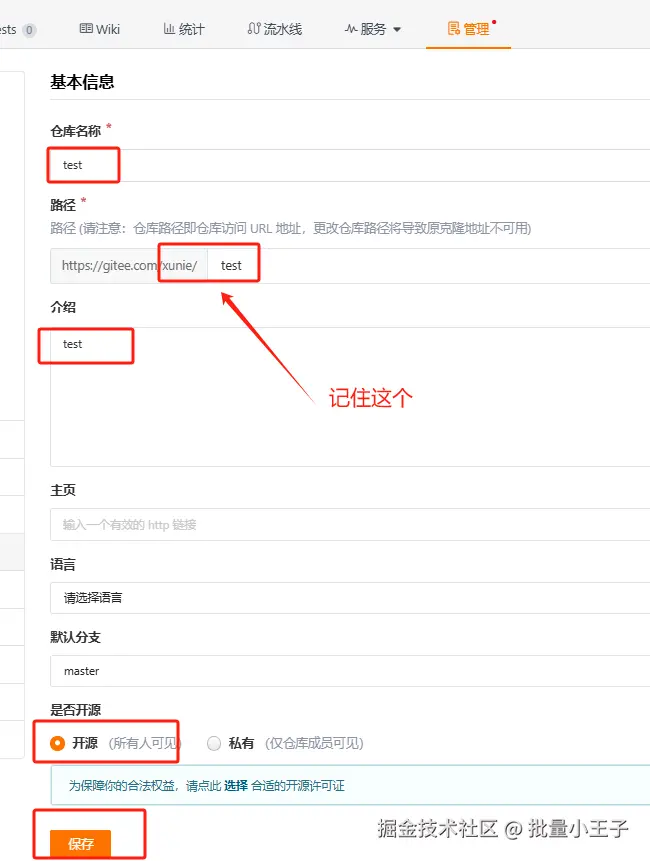Viewport: 650px width, 861px height.
Task: Click the 管理 settings icon
Action: click(453, 29)
